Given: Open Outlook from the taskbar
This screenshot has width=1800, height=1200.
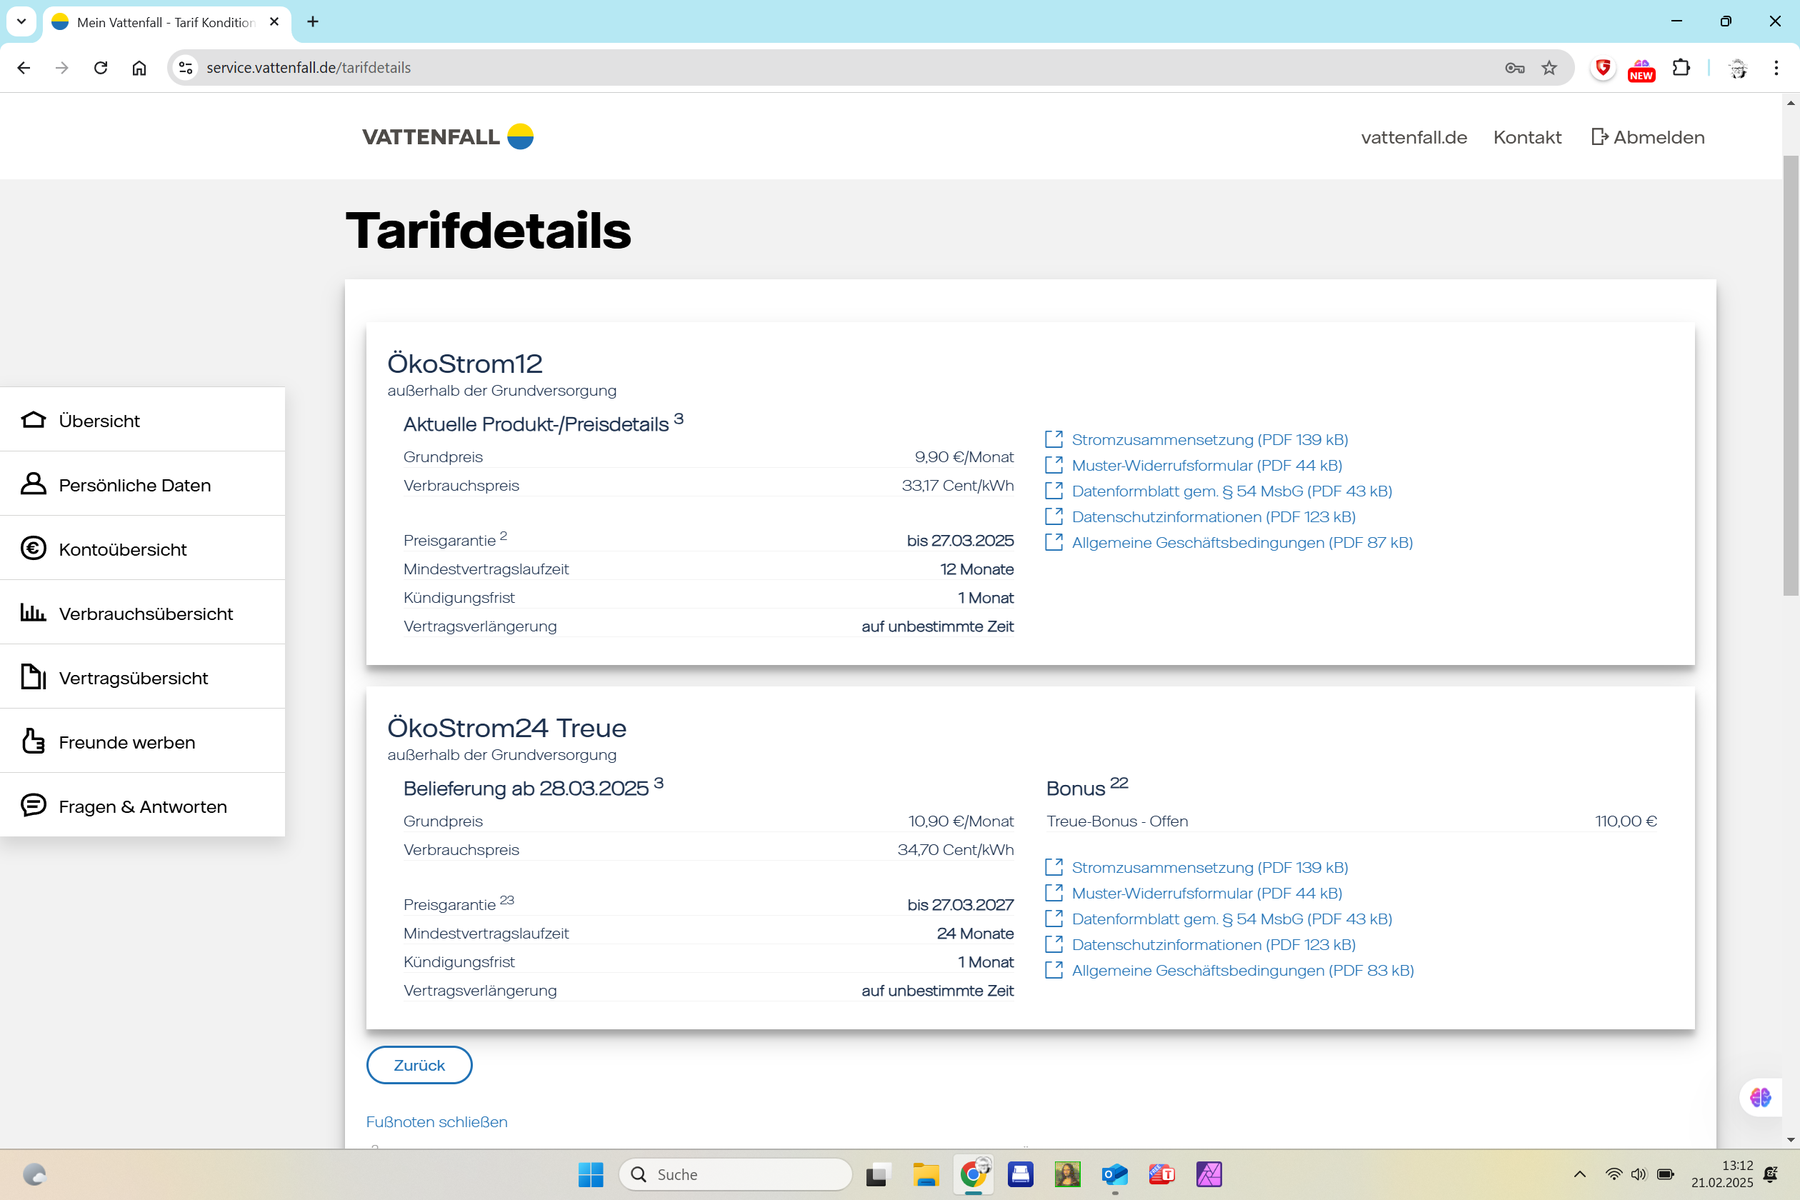Looking at the screenshot, I should [1114, 1174].
